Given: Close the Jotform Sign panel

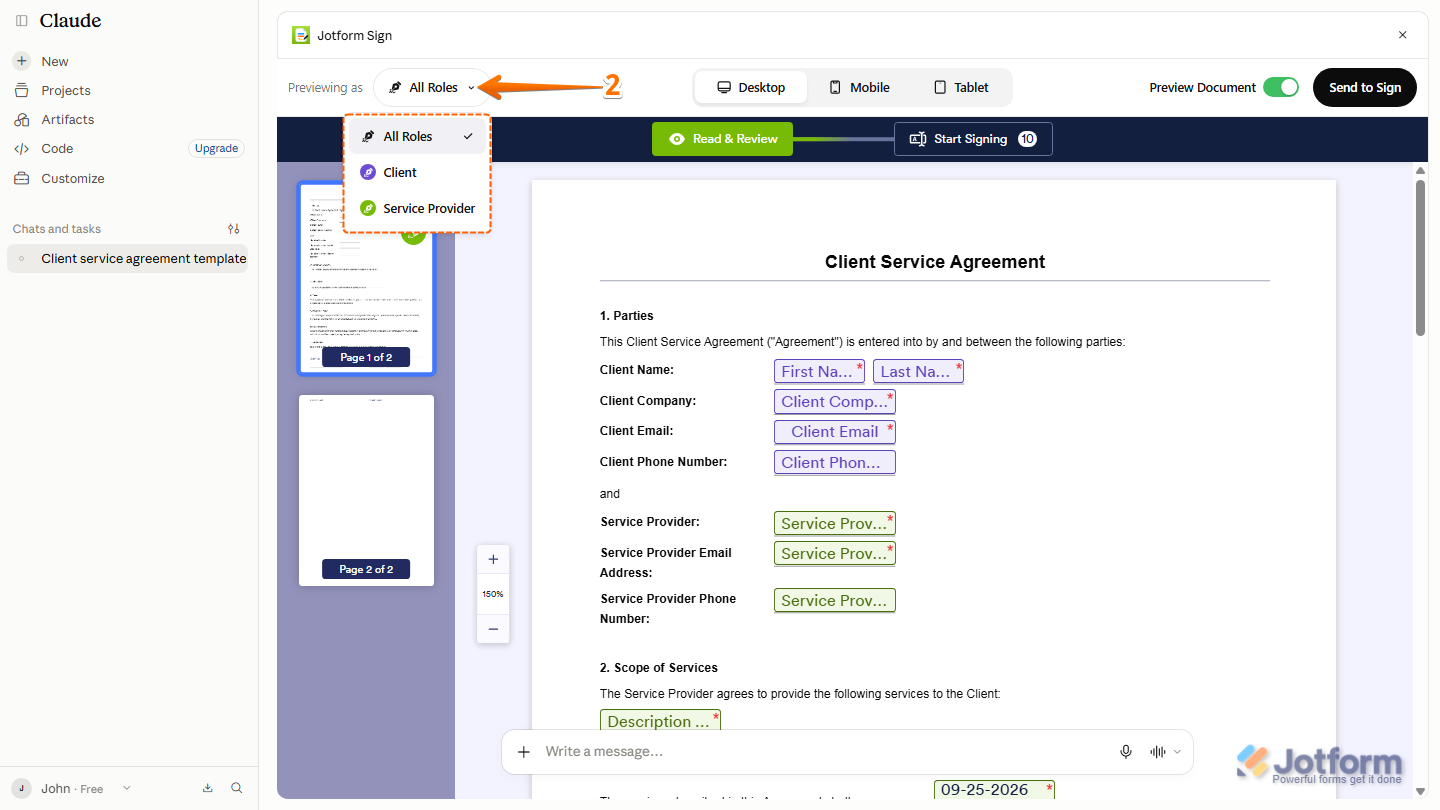Looking at the screenshot, I should 1402,35.
